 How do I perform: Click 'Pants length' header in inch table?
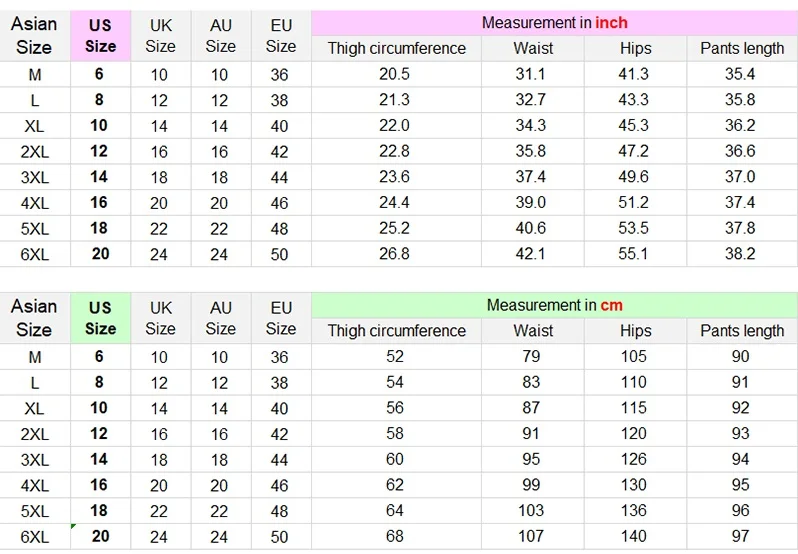(x=741, y=48)
